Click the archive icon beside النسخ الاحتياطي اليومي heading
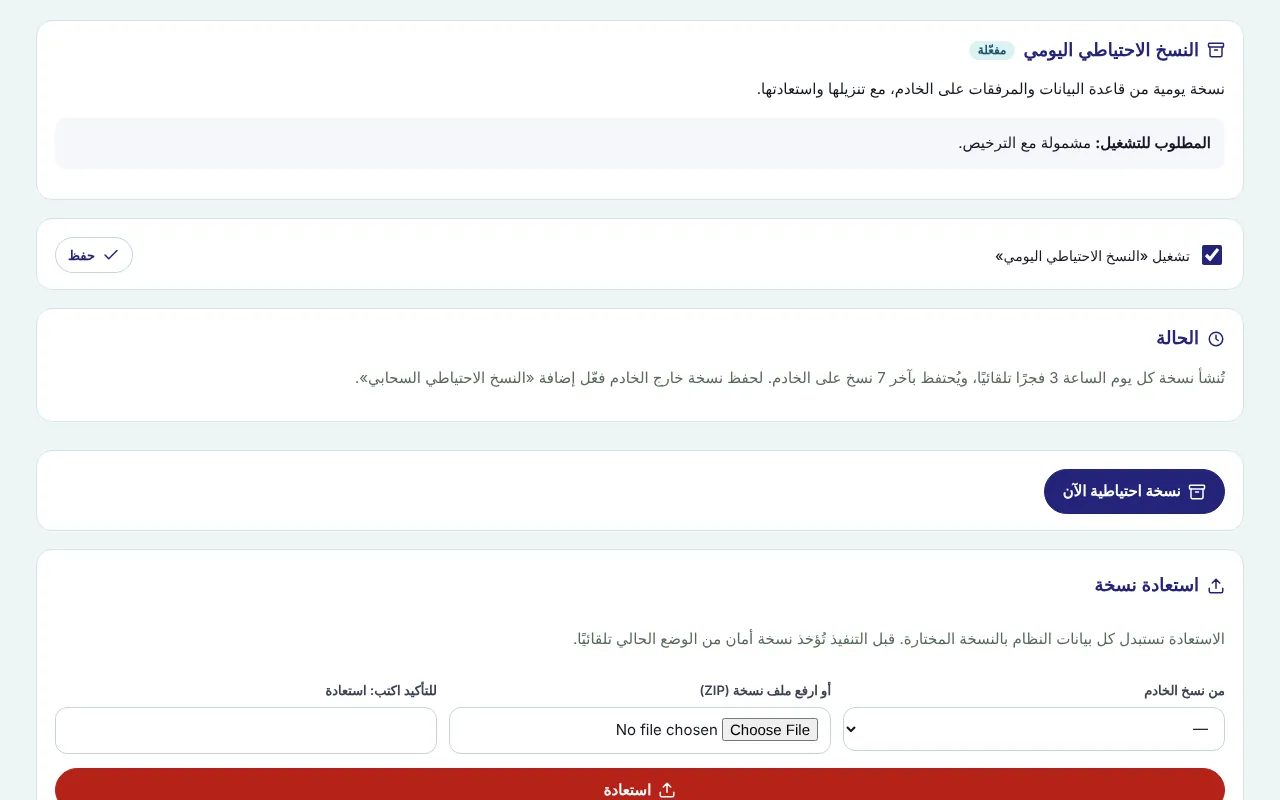 [1216, 50]
